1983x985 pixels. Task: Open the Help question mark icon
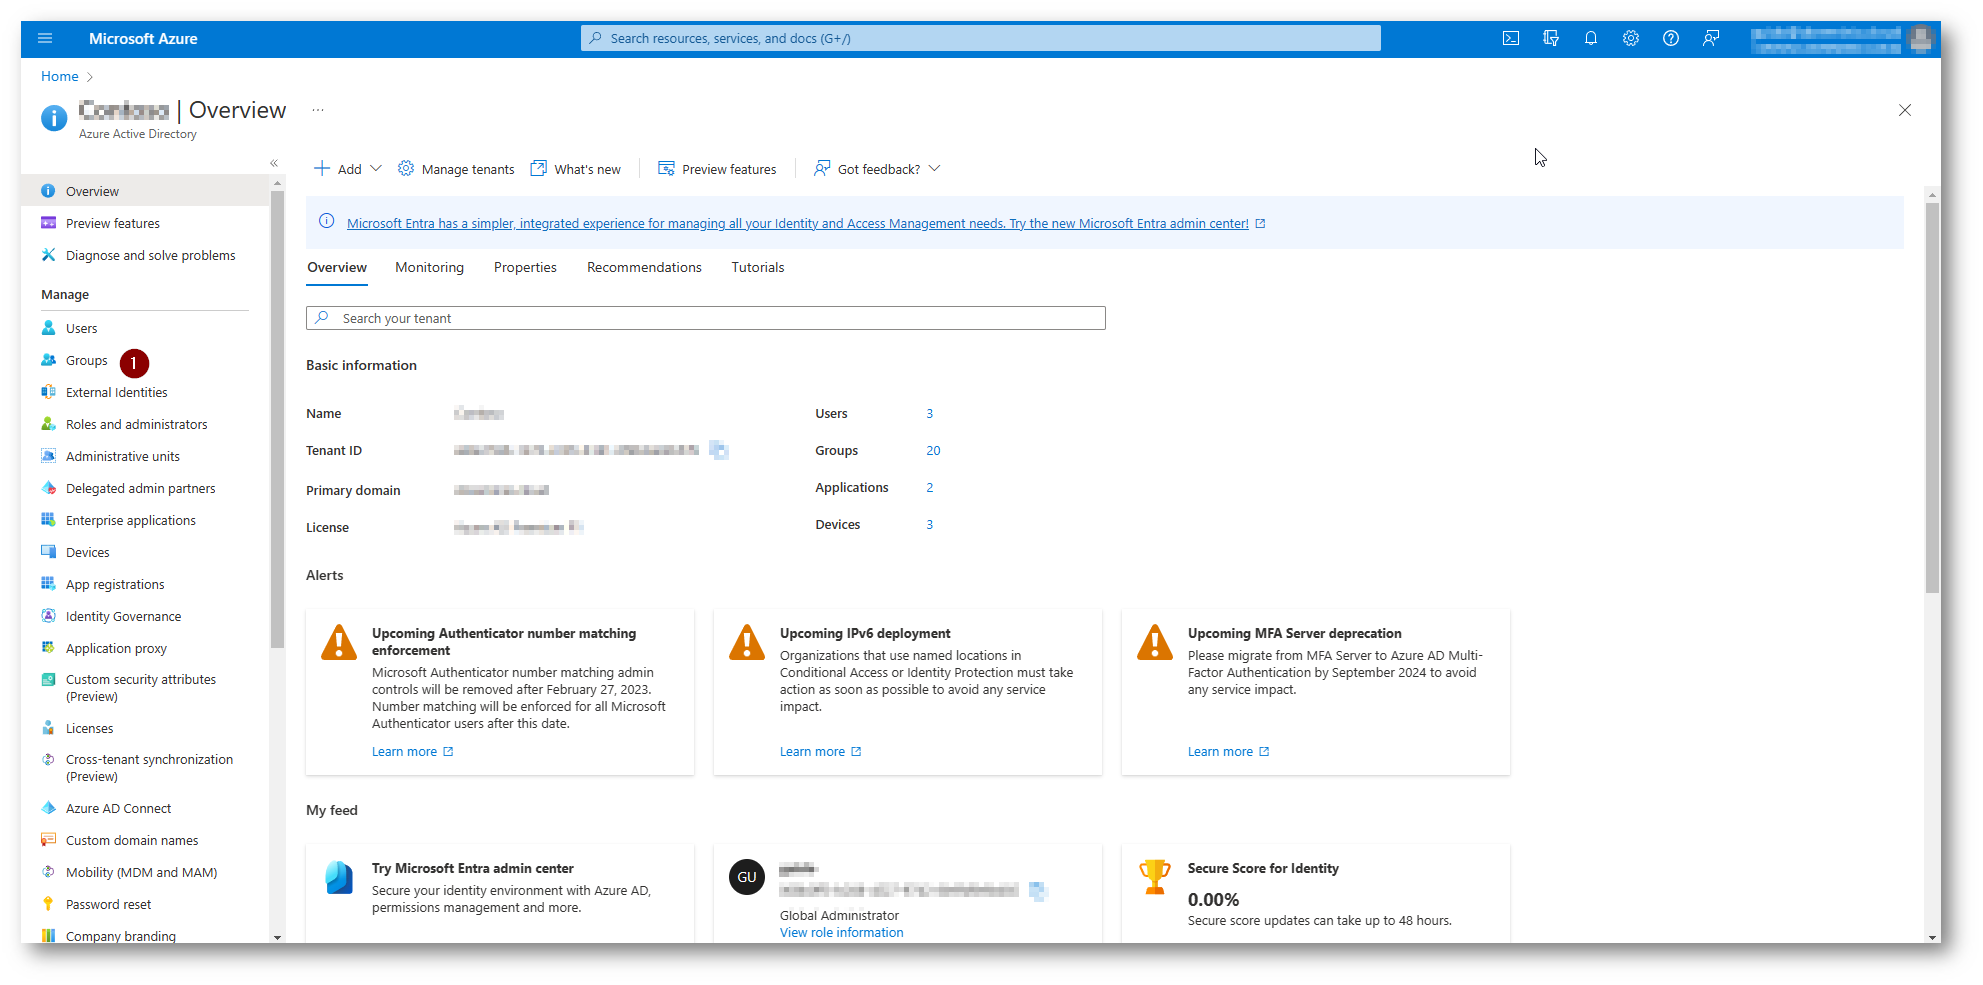point(1671,39)
